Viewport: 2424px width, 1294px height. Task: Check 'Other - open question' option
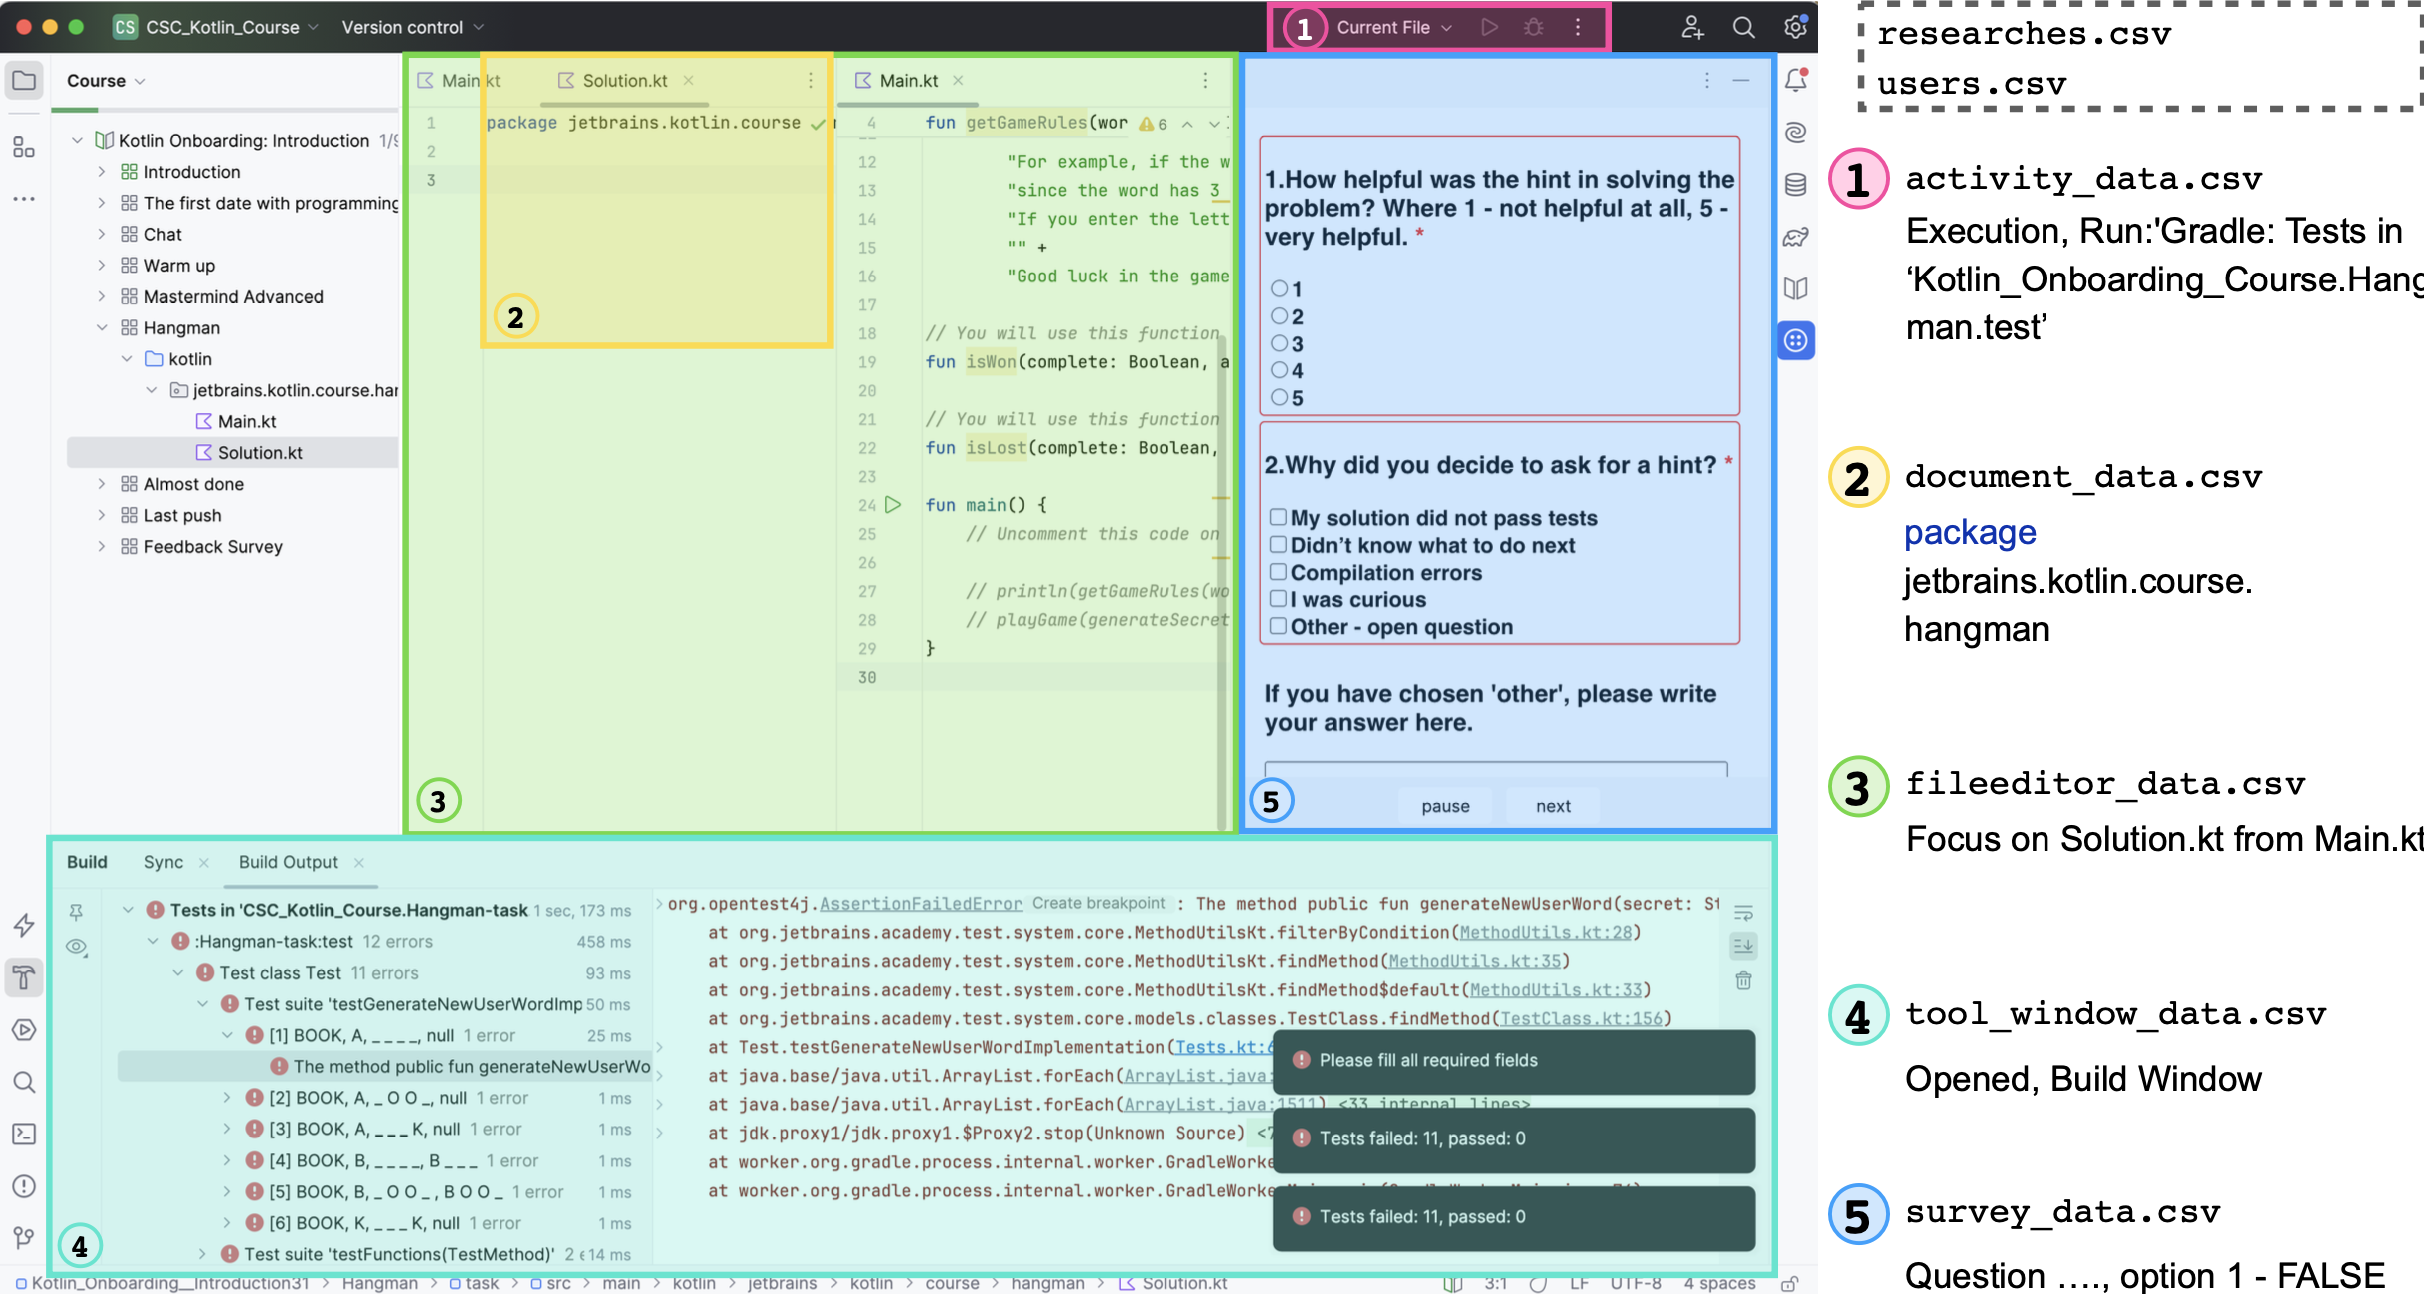tap(1278, 627)
